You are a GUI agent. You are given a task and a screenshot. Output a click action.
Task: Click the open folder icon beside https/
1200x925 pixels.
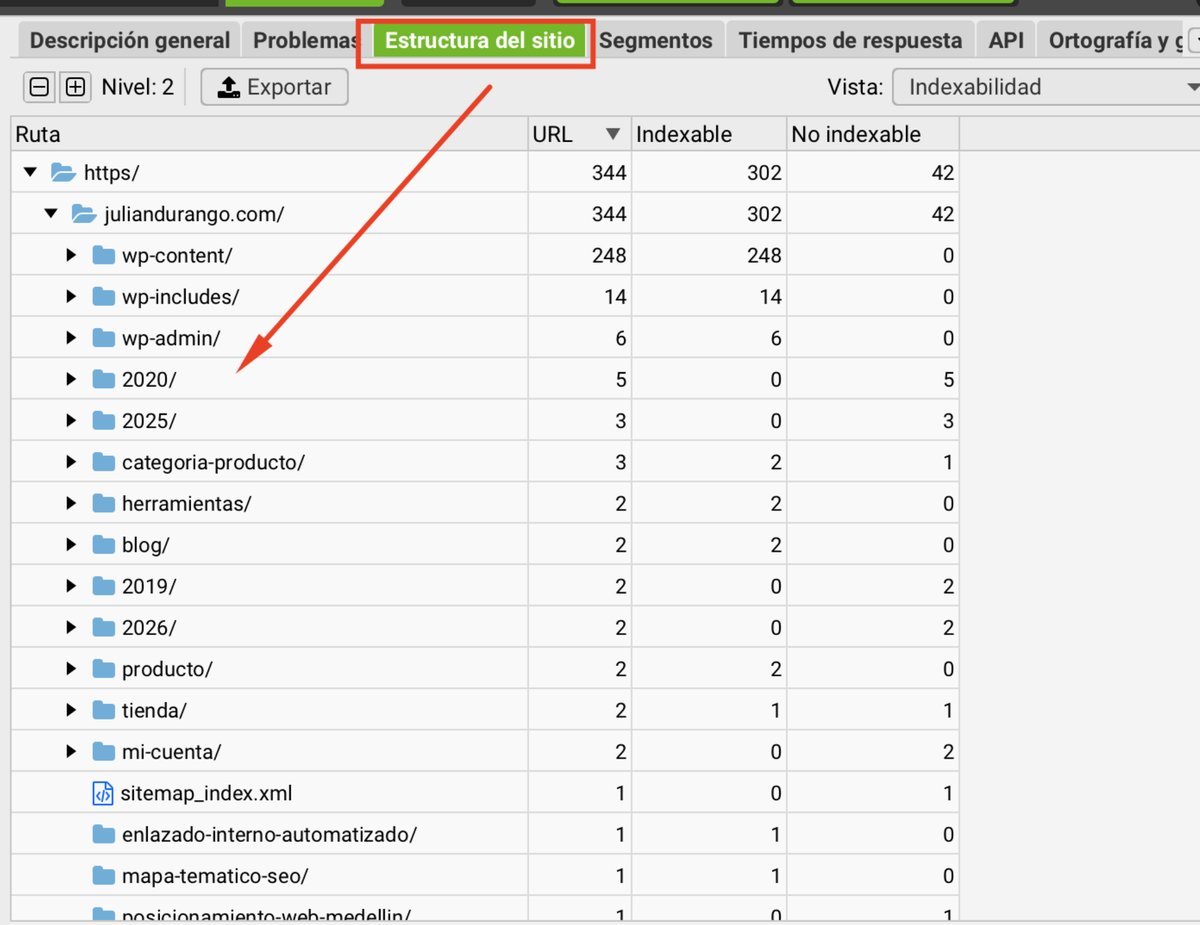tap(64, 171)
